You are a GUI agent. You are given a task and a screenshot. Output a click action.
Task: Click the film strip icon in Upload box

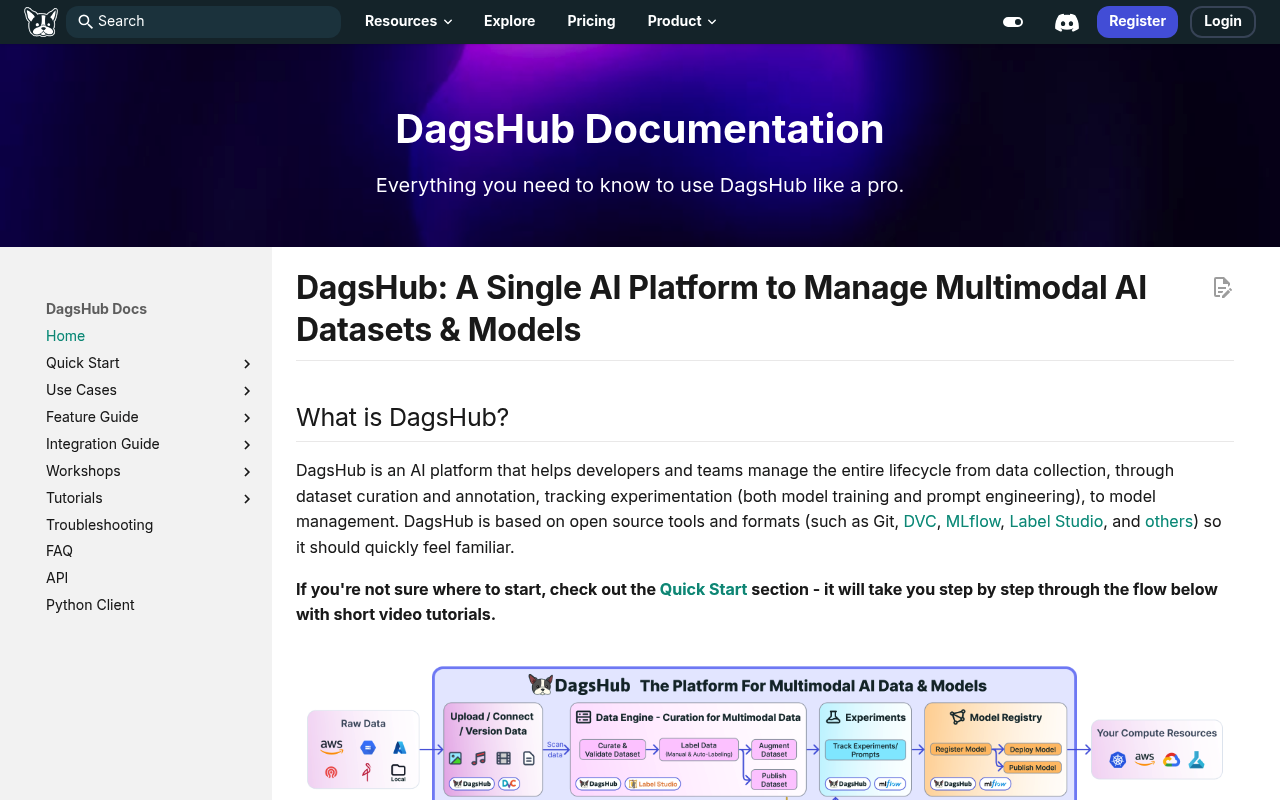(503, 758)
